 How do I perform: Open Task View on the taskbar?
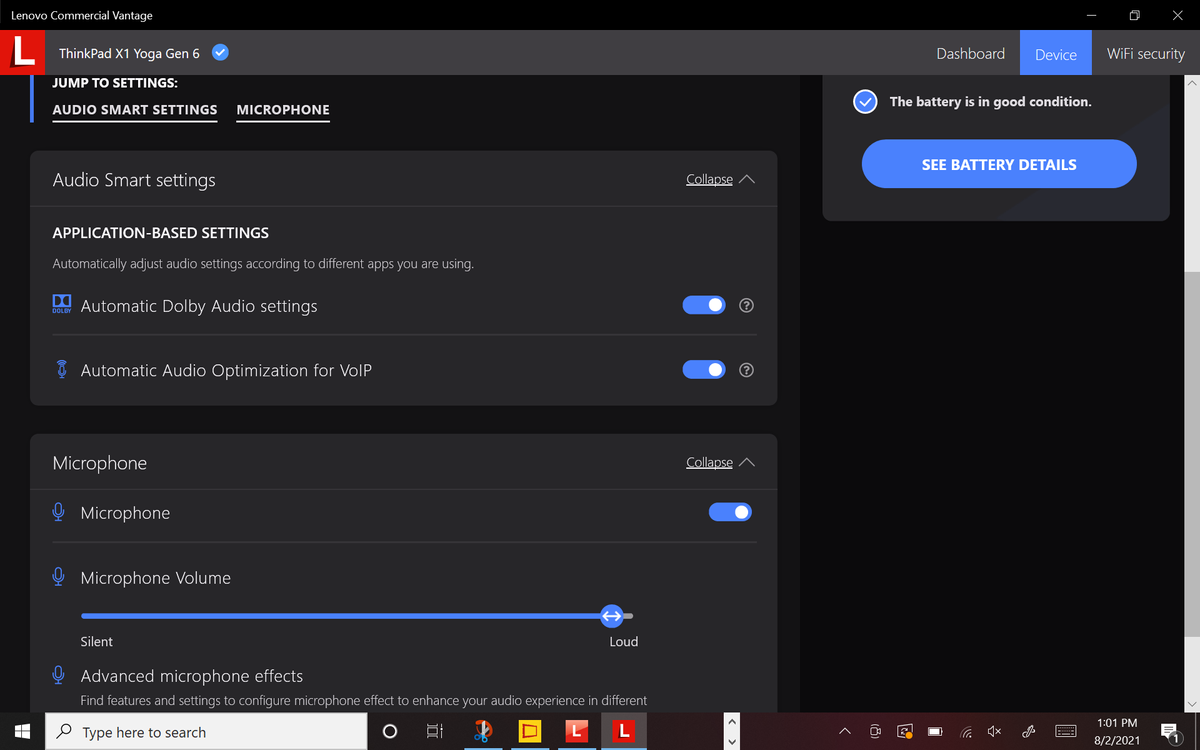tap(434, 732)
